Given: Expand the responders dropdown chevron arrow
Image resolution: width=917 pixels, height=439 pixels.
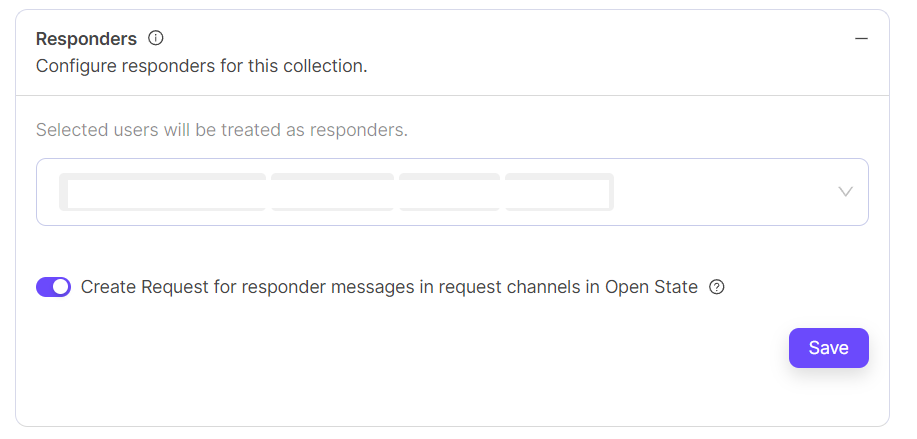Looking at the screenshot, I should tap(845, 192).
